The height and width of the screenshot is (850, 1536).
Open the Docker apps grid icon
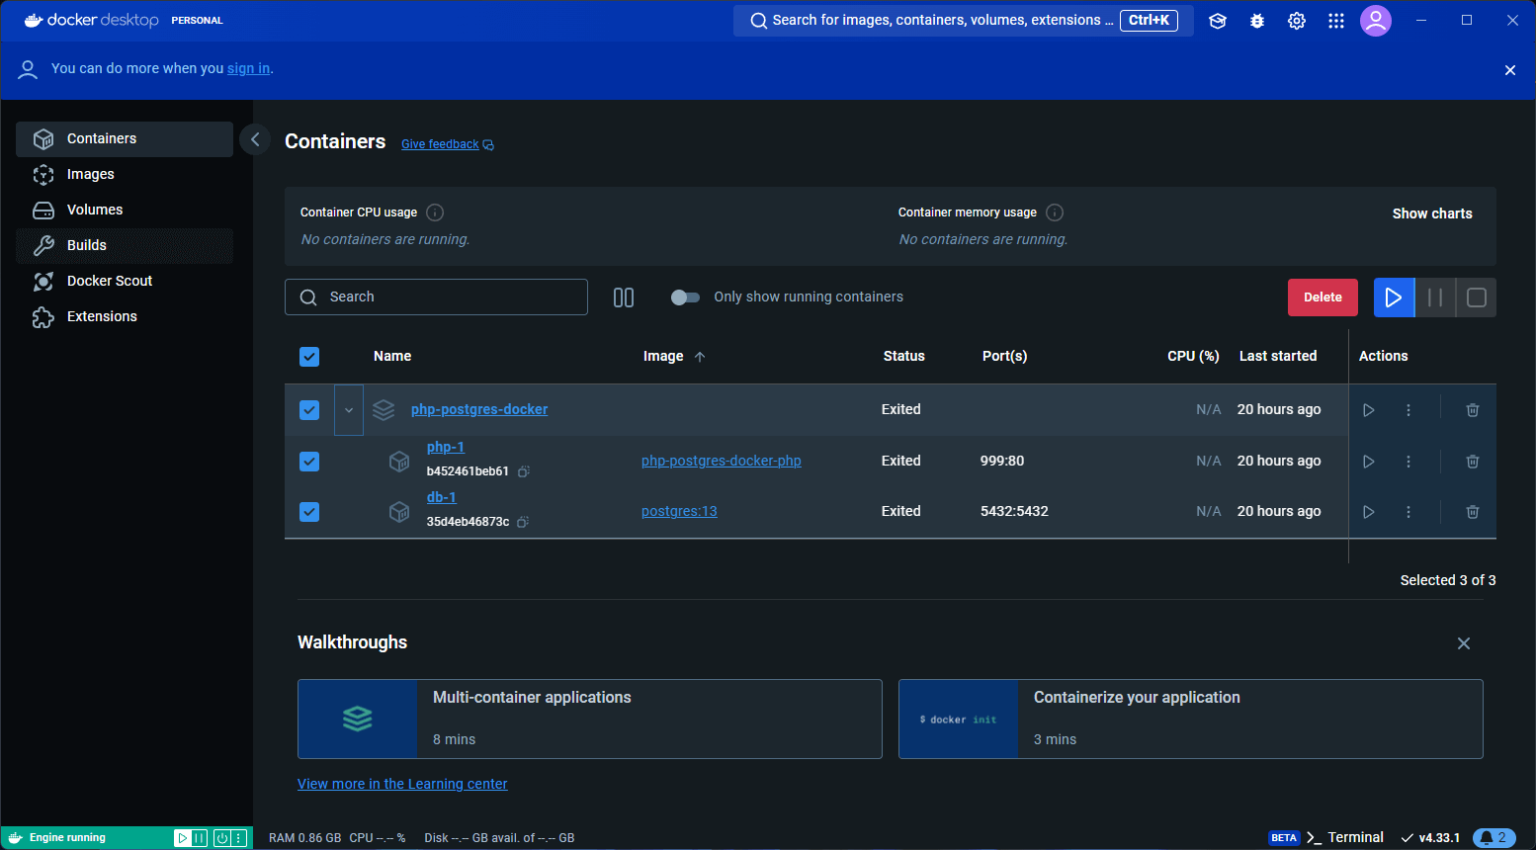tap(1336, 21)
